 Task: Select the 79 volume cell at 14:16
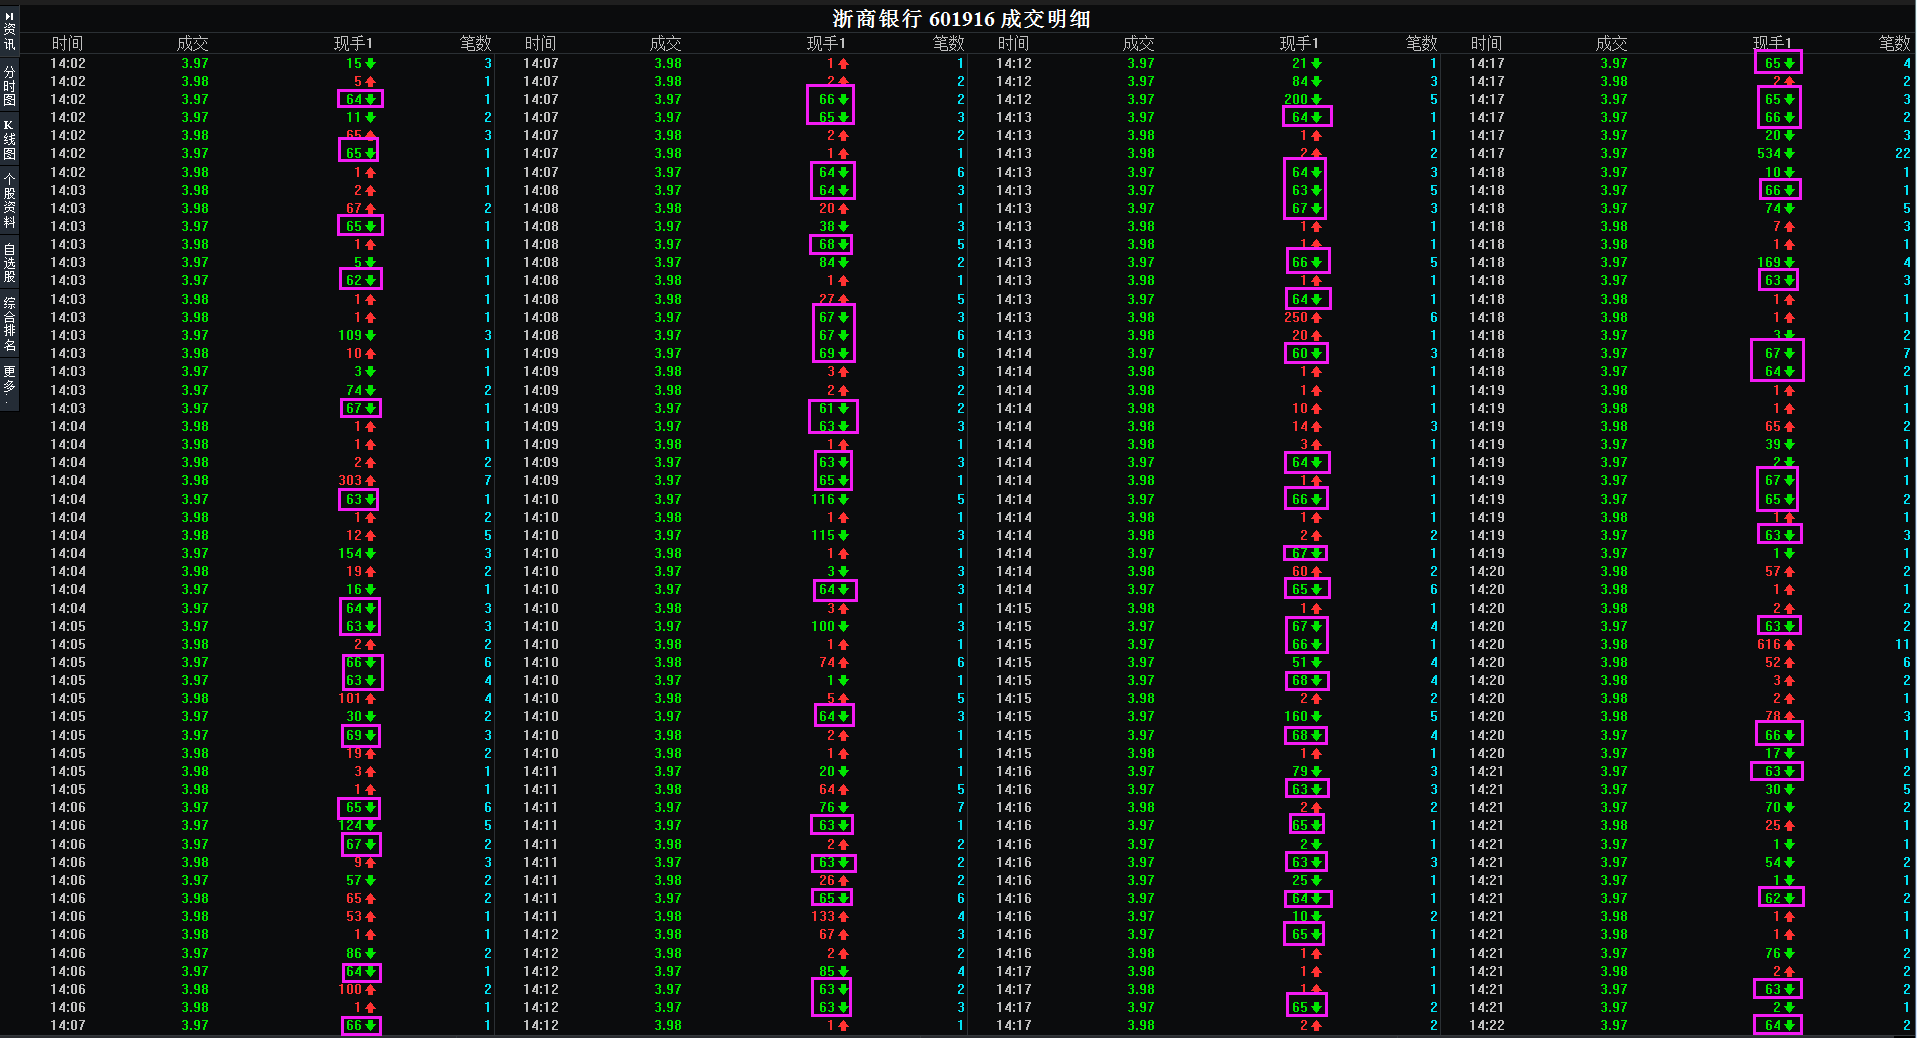click(1306, 771)
